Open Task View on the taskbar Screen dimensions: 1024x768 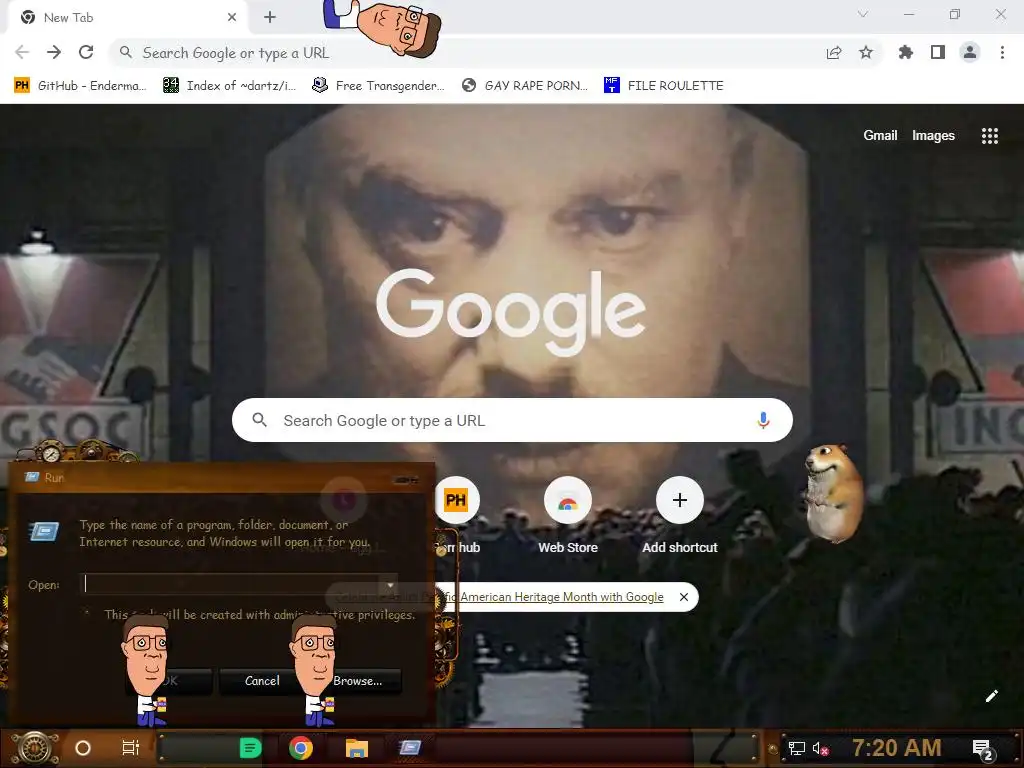click(x=131, y=748)
